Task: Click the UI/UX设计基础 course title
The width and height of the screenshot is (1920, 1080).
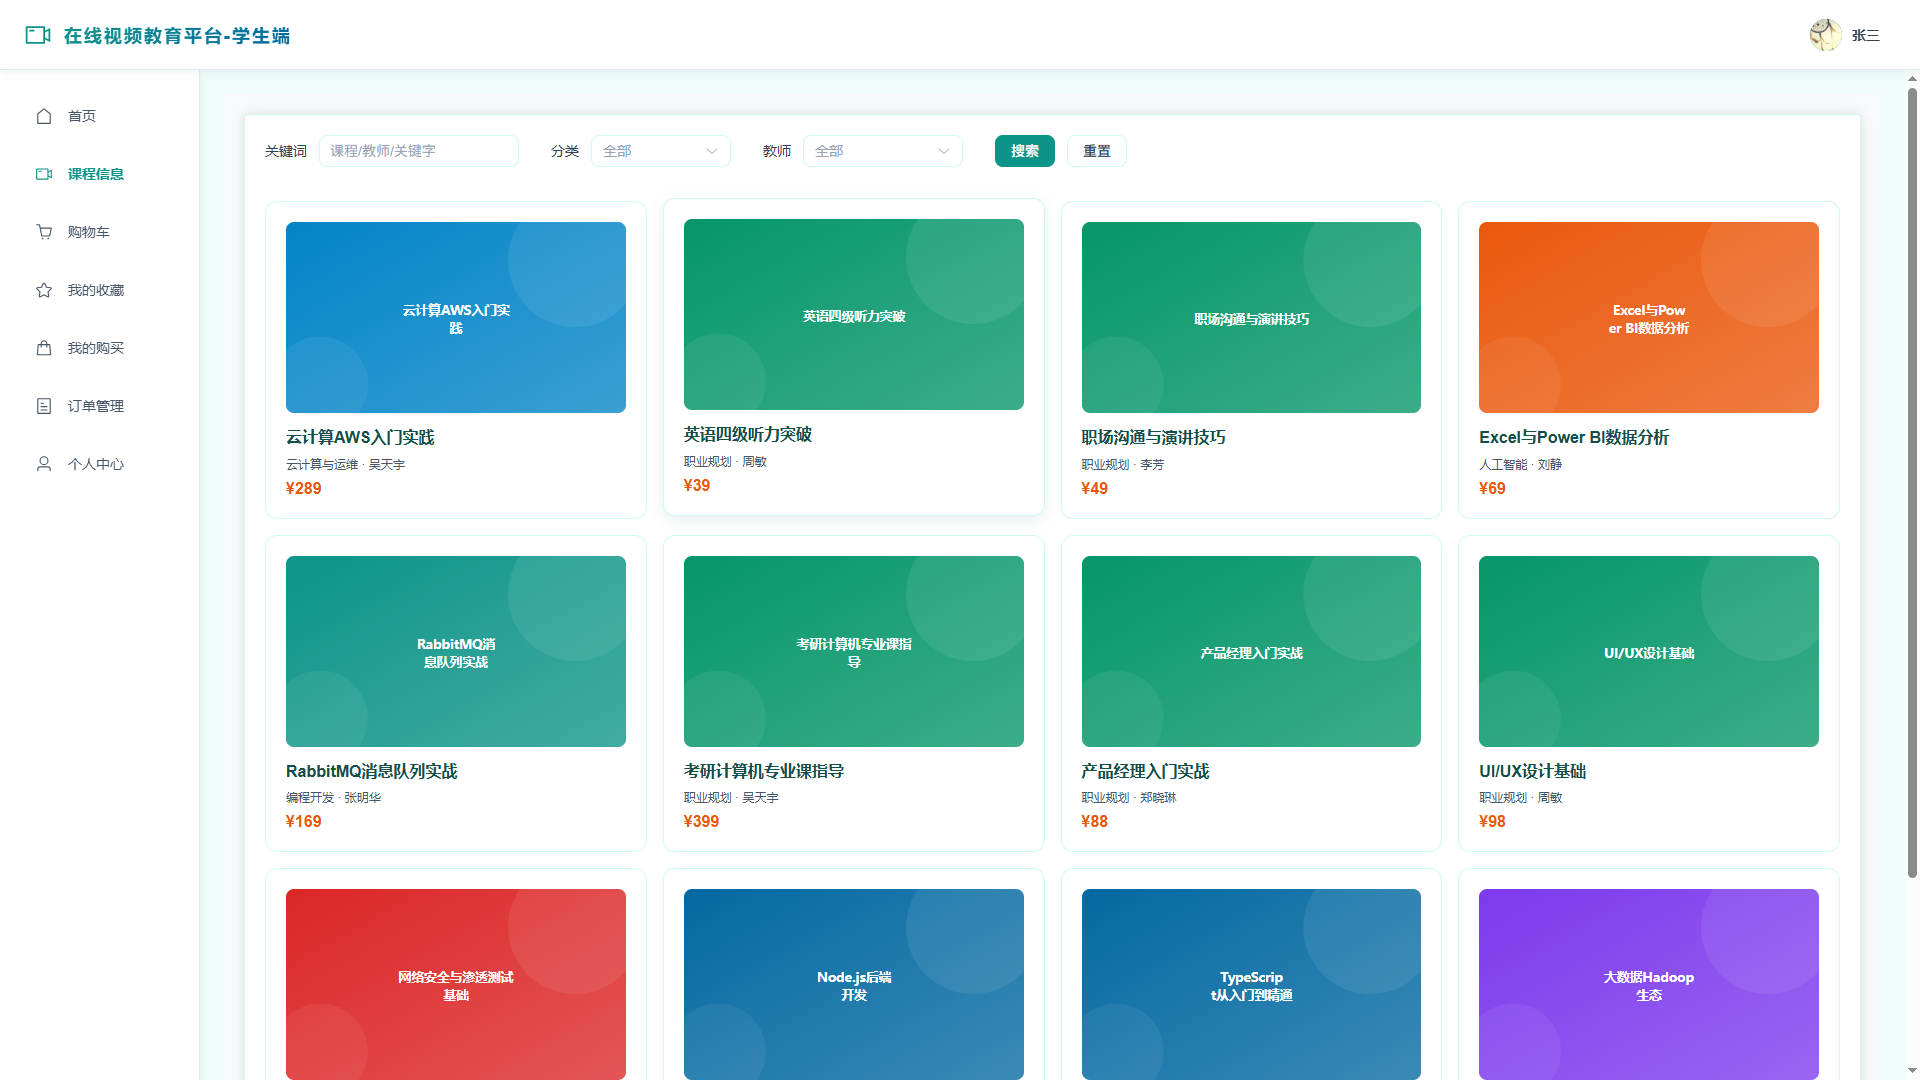Action: tap(1532, 771)
